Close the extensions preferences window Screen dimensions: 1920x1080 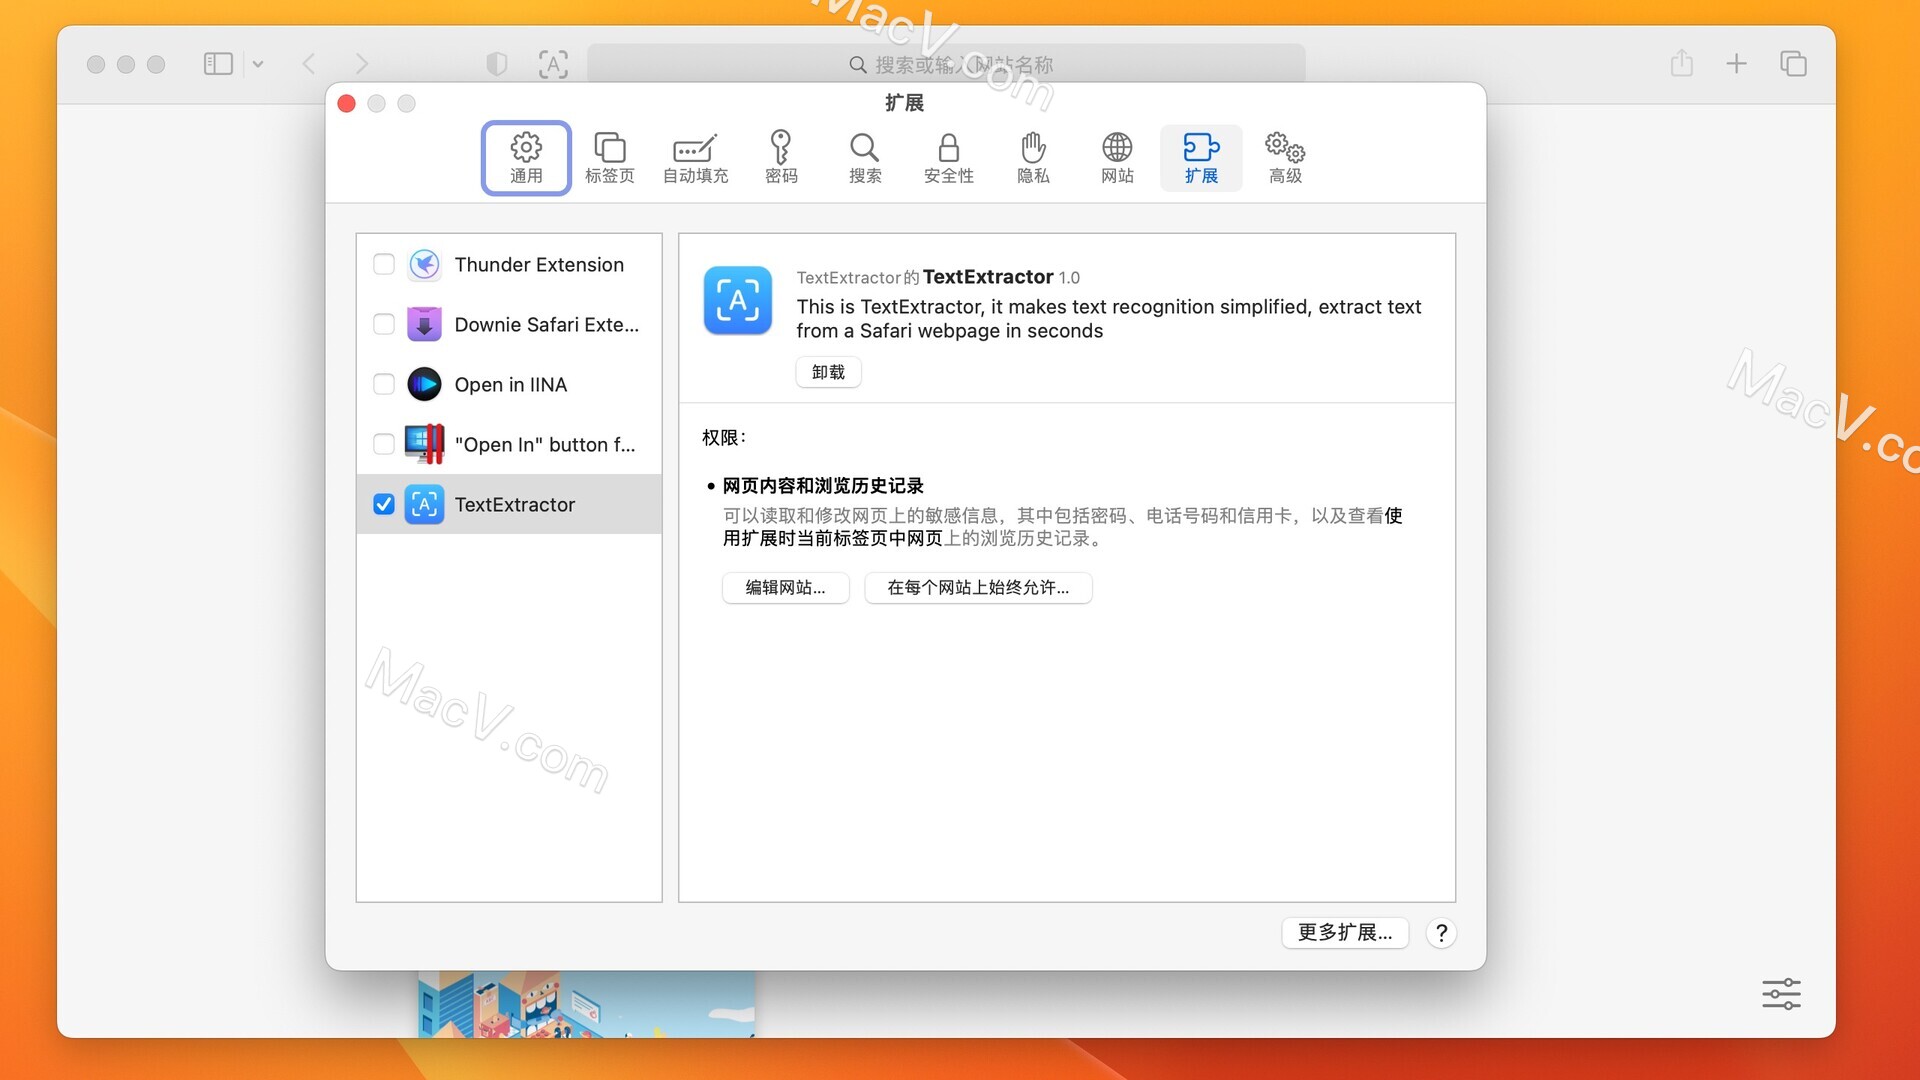tap(347, 103)
